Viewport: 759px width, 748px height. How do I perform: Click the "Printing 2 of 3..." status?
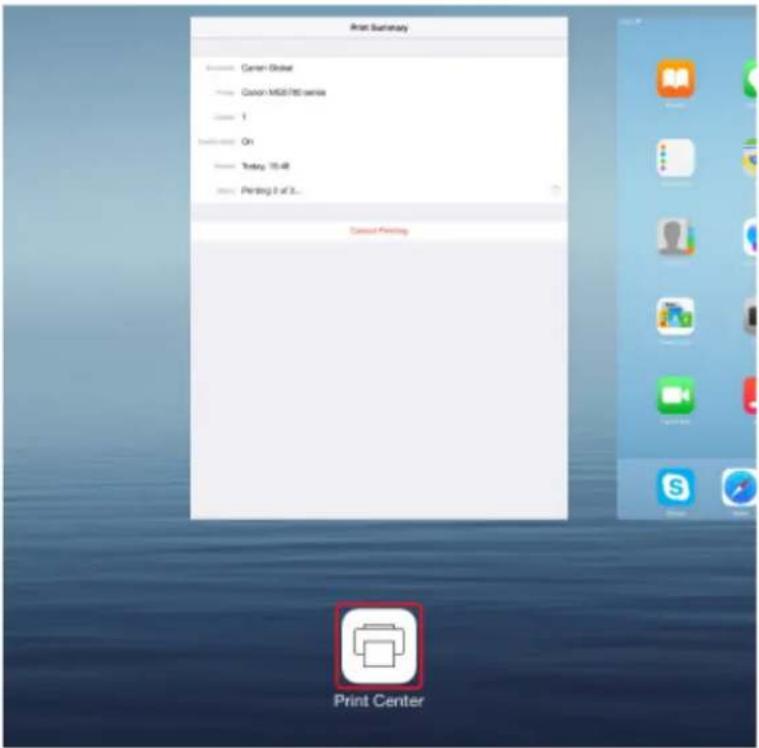271,190
